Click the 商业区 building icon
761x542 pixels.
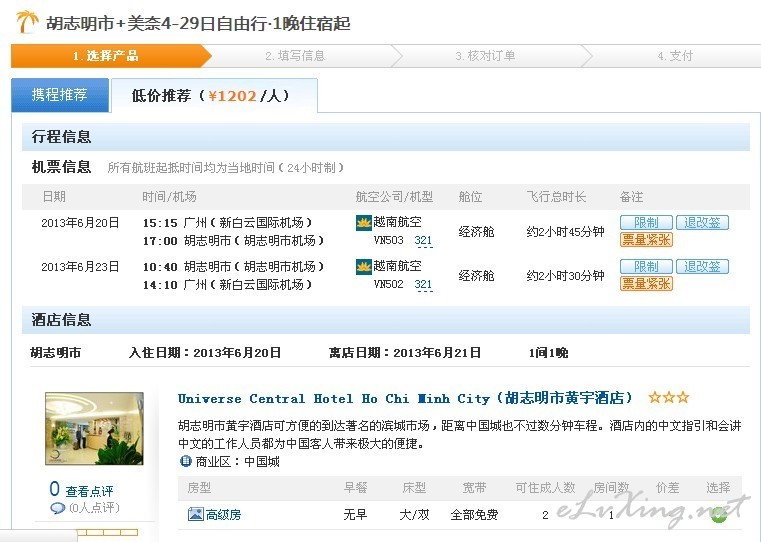point(185,461)
